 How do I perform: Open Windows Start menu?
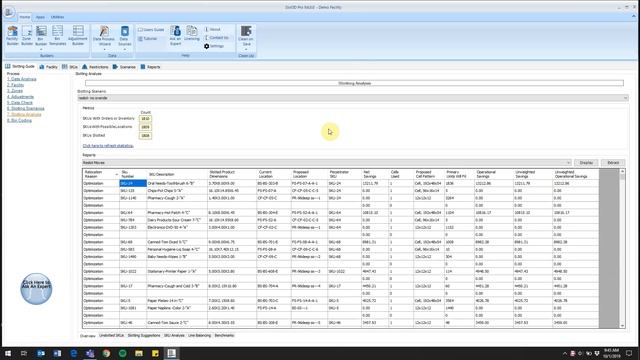pyautogui.click(x=8, y=353)
